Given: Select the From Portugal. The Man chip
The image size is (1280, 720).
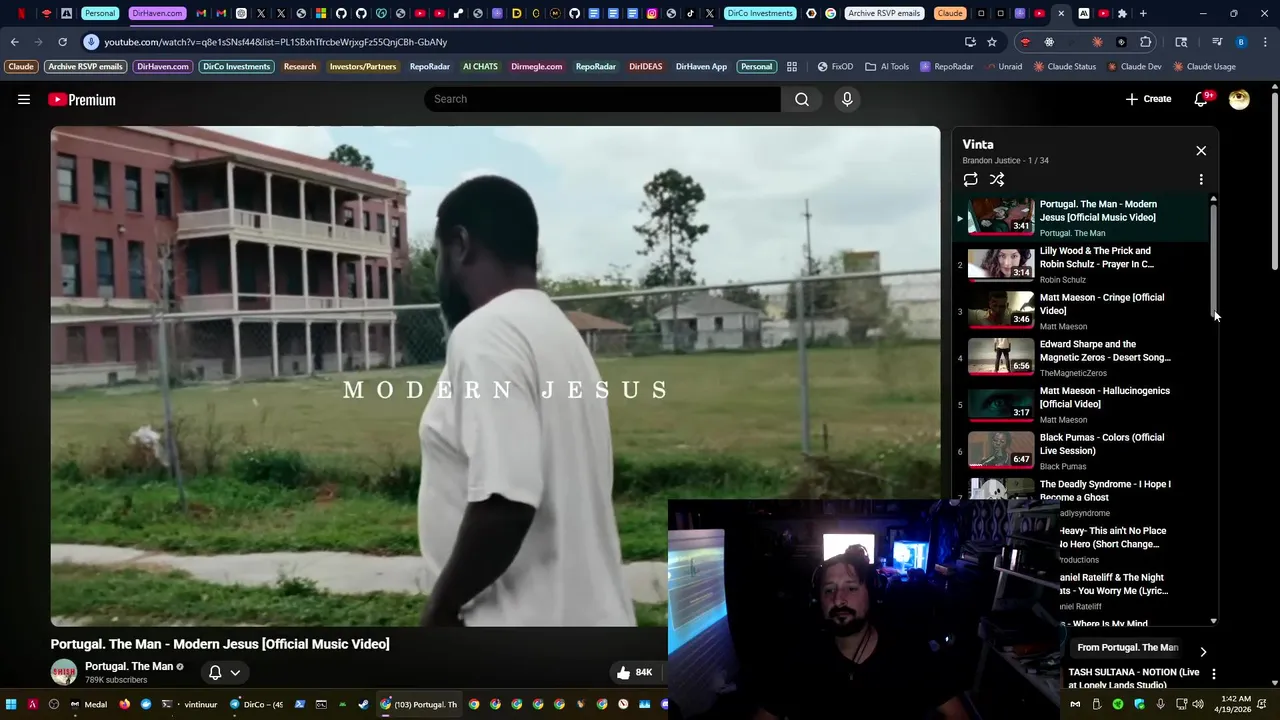Looking at the screenshot, I should click(x=1128, y=648).
